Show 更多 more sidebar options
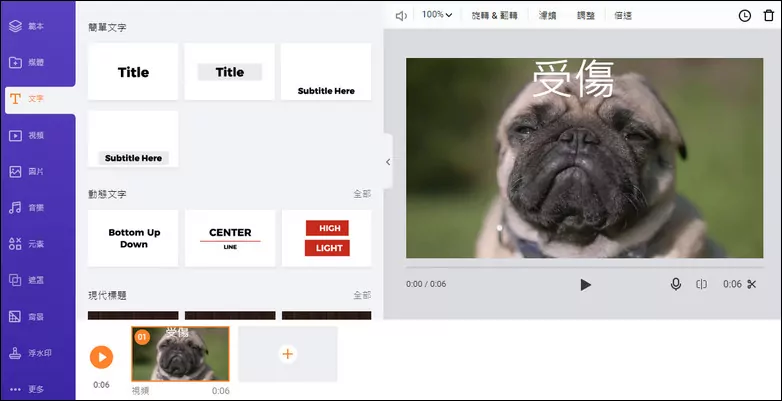This screenshot has height=401, width=782. tap(27, 390)
